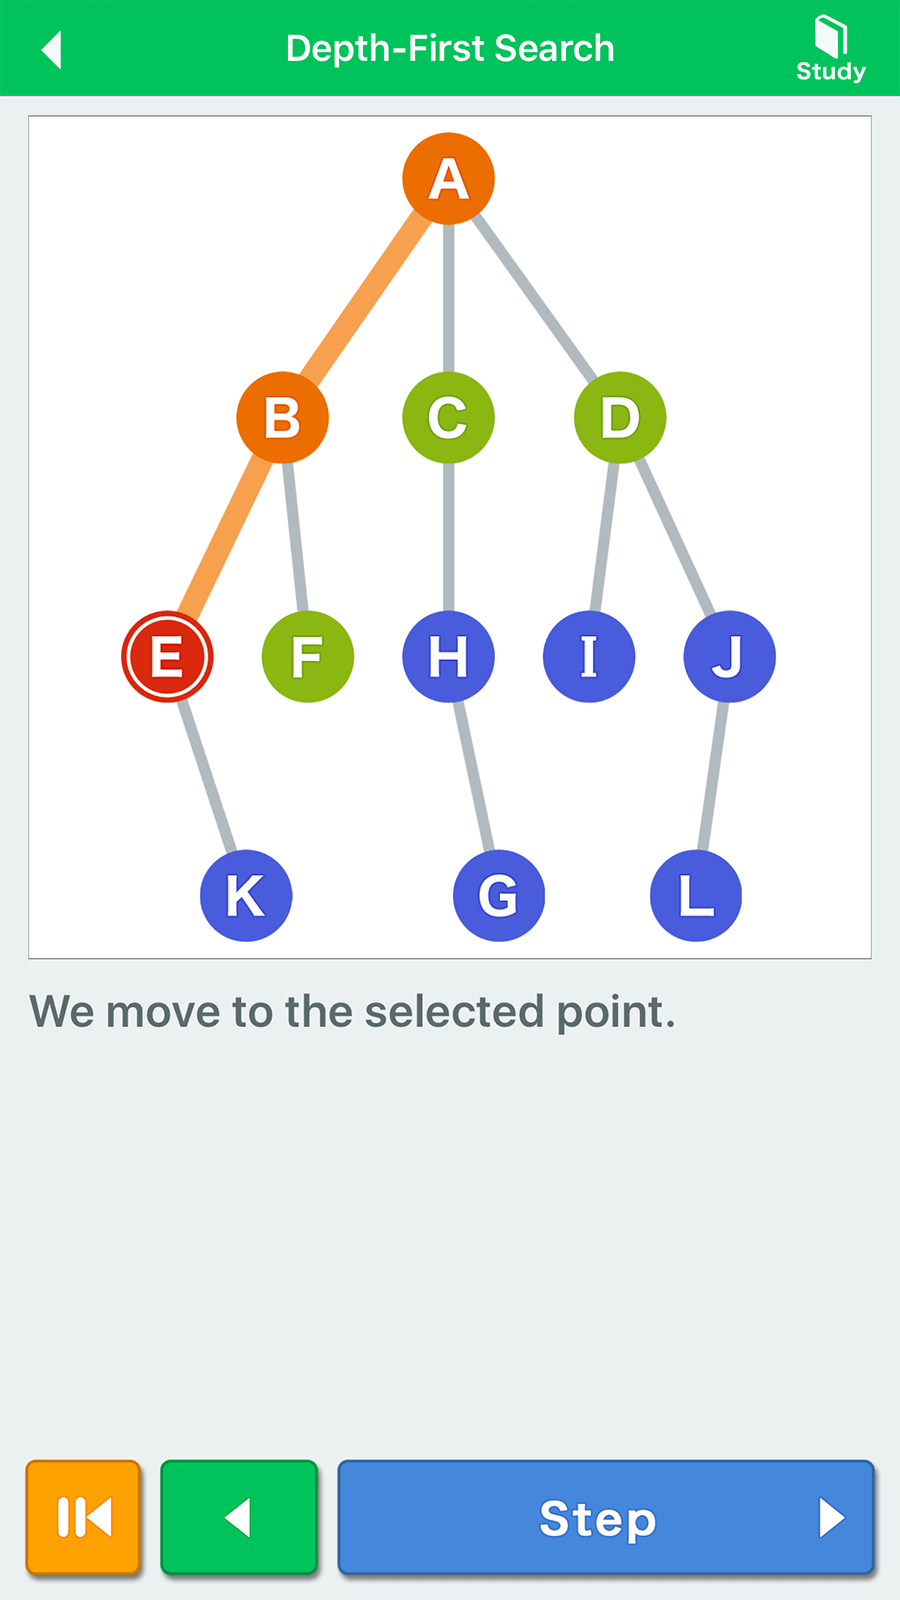Select green node F
The image size is (900, 1600).
(x=307, y=657)
